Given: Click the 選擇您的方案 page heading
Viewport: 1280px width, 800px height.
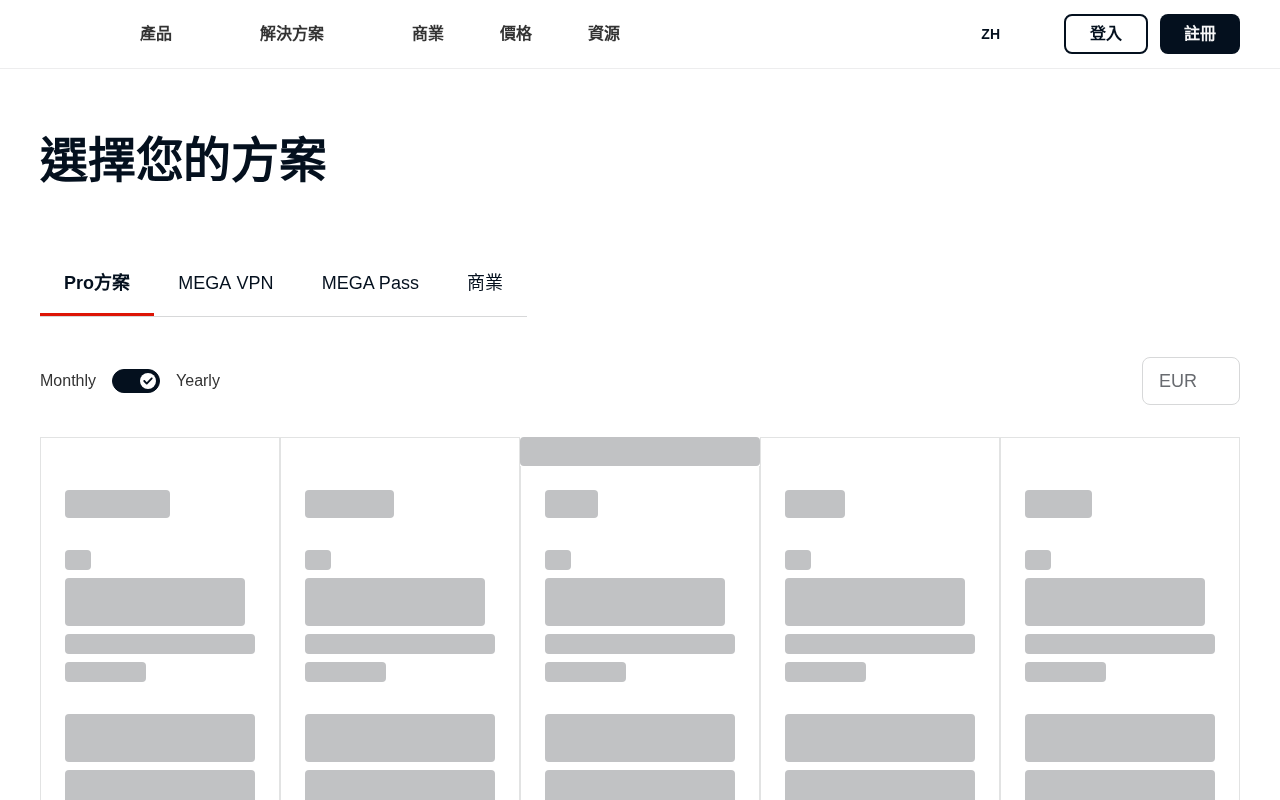Looking at the screenshot, I should [x=183, y=160].
